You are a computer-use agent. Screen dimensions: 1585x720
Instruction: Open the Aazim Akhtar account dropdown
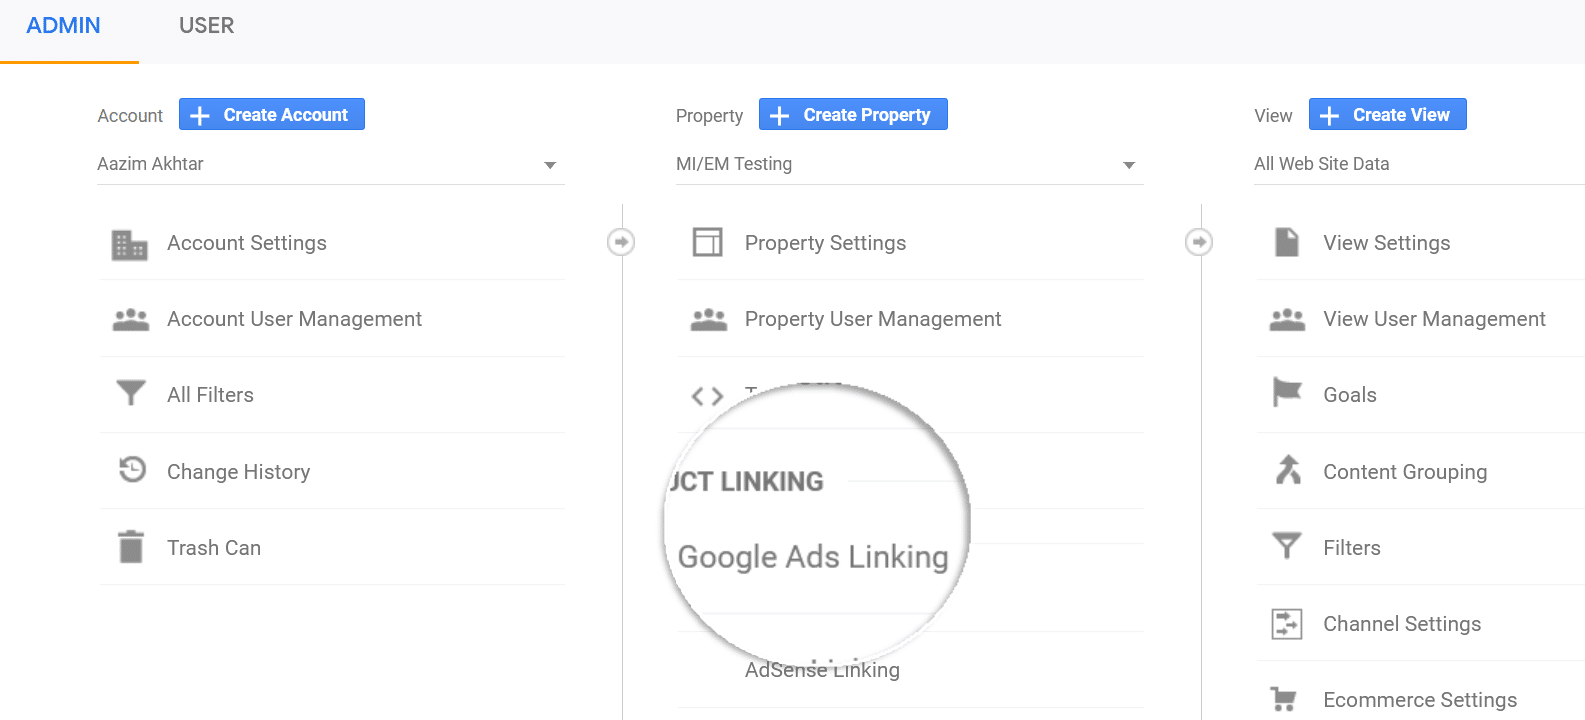[x=331, y=164]
